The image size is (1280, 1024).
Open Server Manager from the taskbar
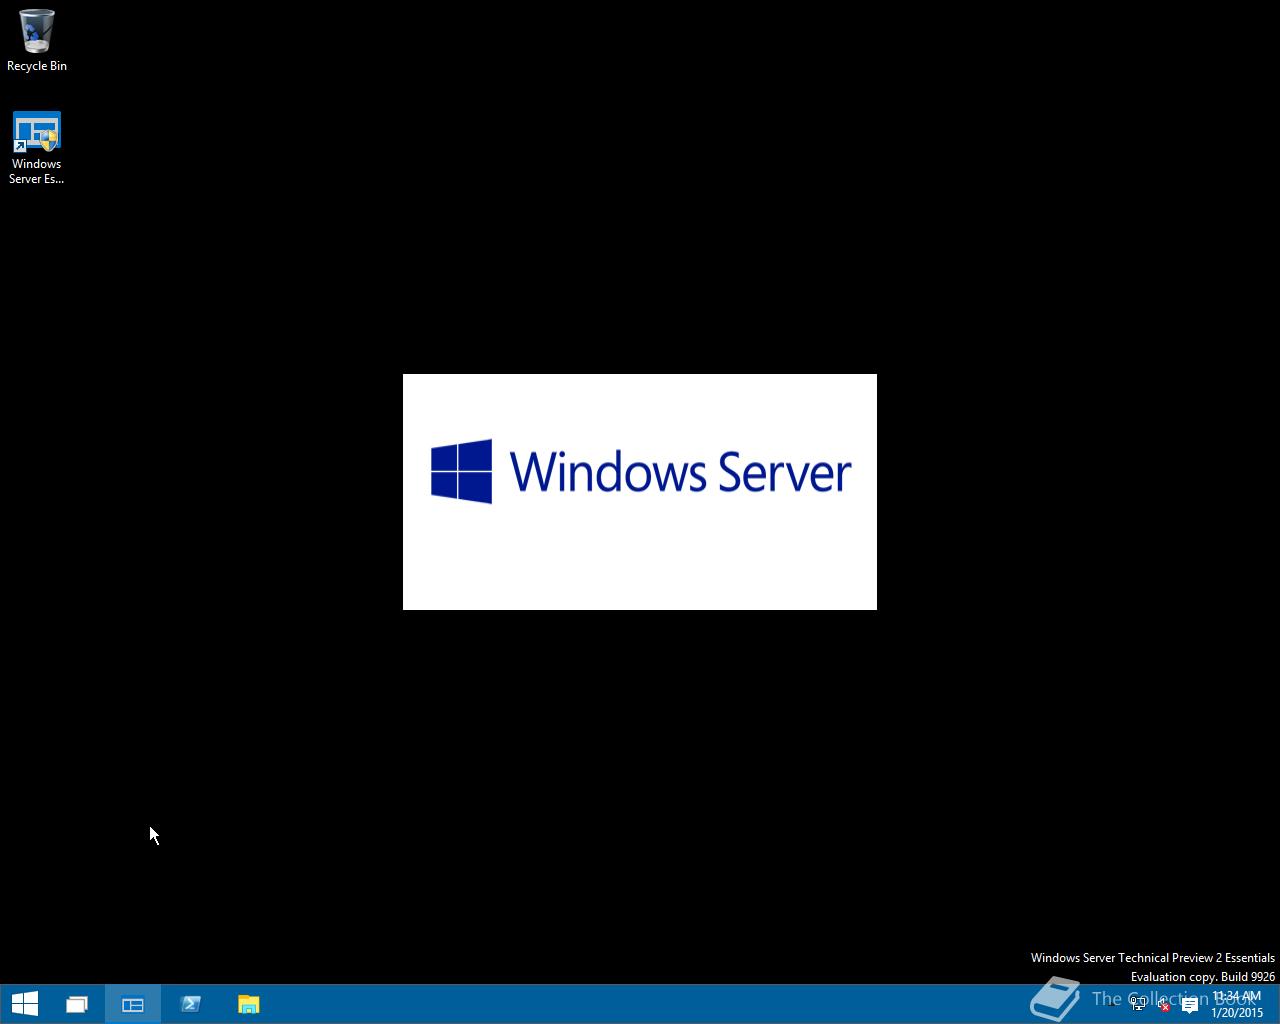click(133, 1004)
